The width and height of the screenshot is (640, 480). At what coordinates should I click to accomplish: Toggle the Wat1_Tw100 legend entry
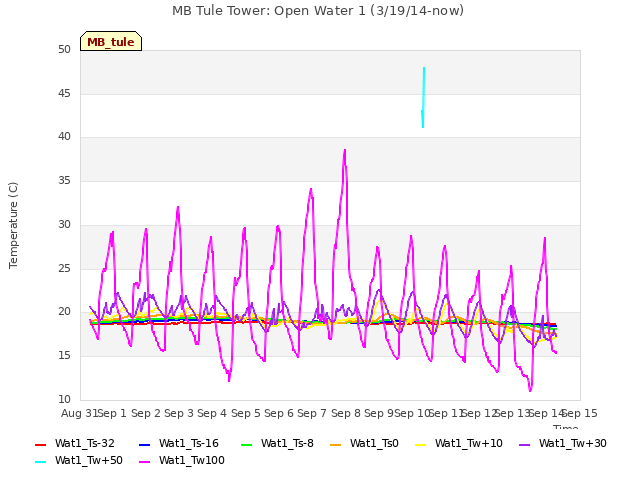182,461
